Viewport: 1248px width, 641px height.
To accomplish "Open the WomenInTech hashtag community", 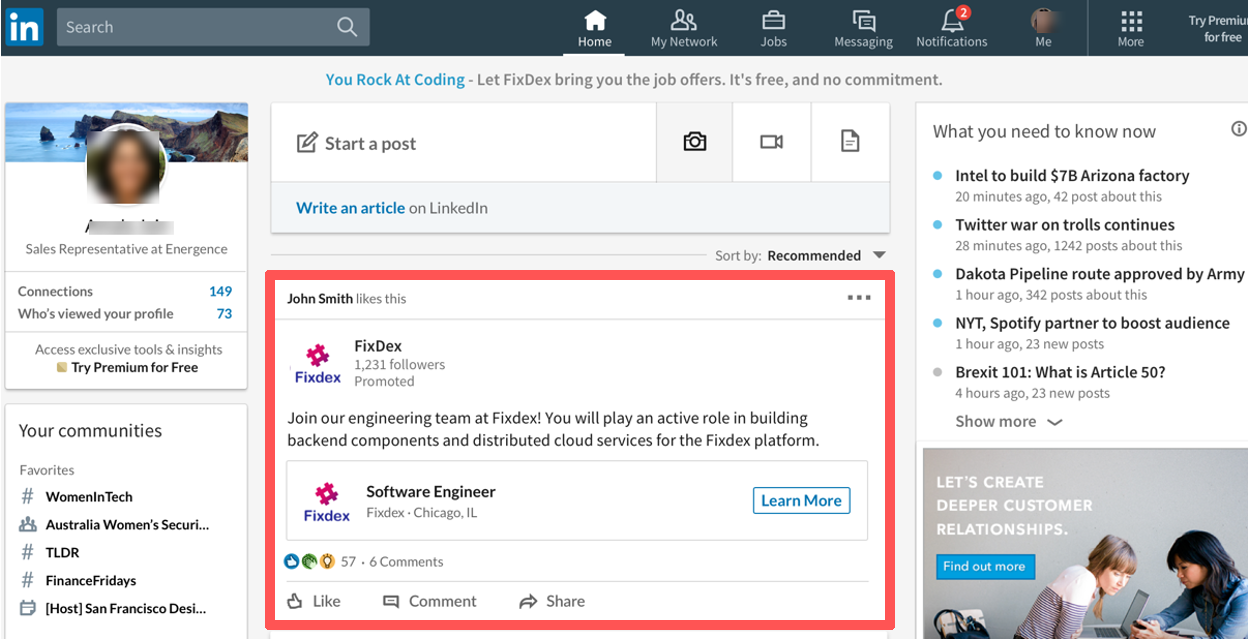I will coord(88,496).
